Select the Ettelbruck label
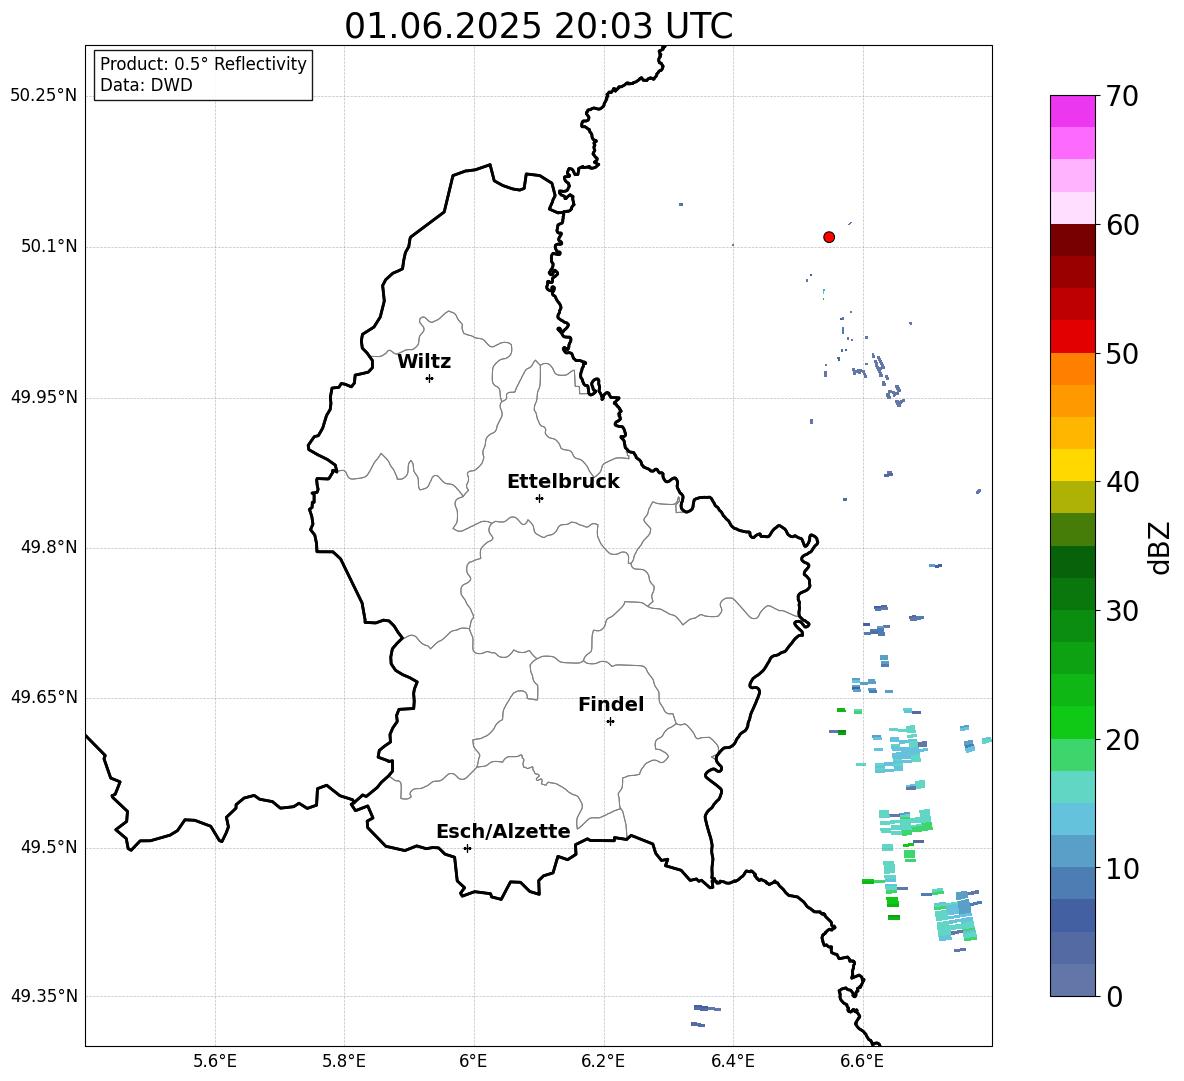This screenshot has height=1081, width=1184. 563,482
